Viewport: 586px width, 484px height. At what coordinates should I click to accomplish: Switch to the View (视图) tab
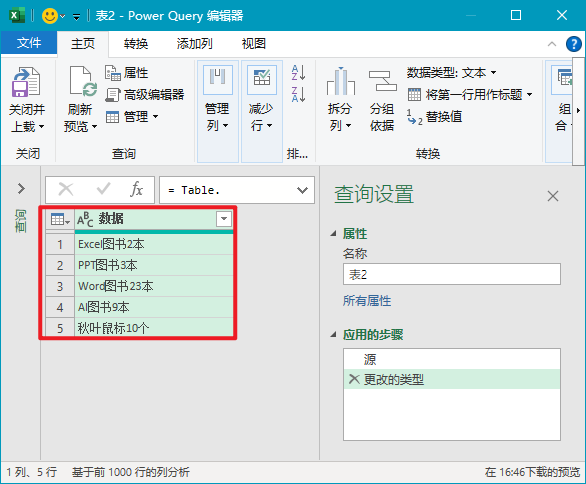coord(253,44)
